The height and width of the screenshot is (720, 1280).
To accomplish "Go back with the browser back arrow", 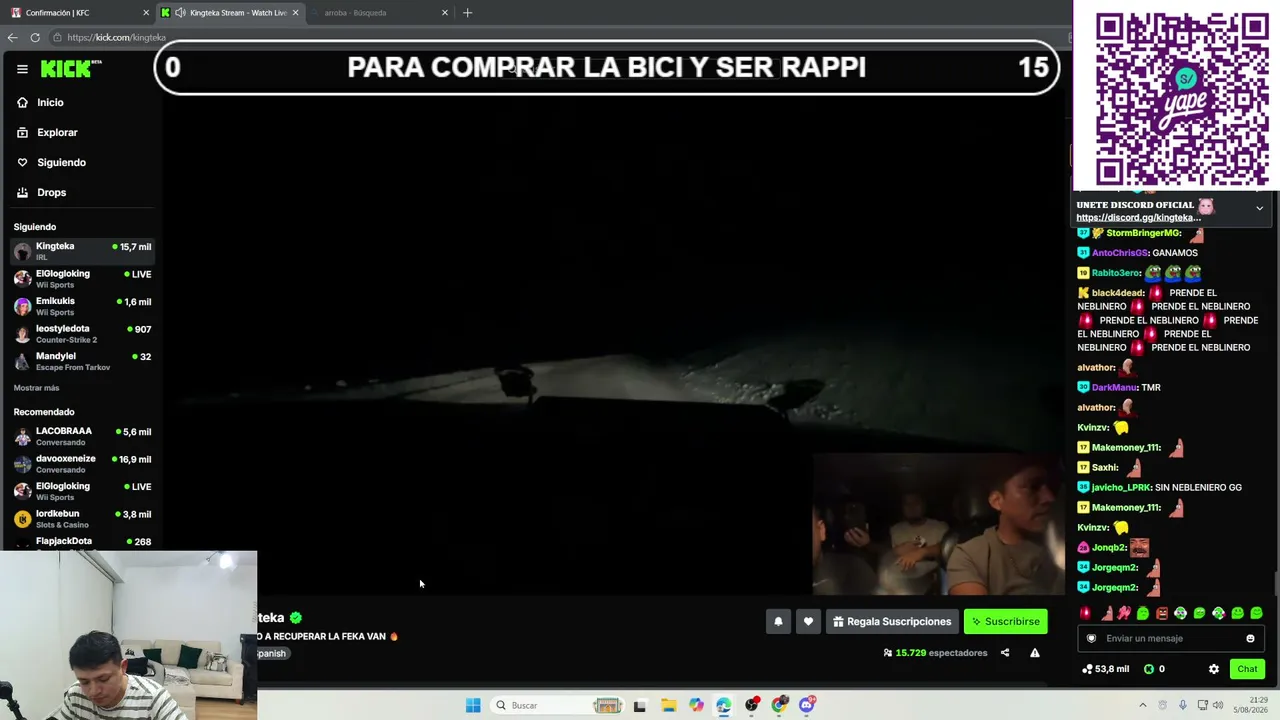I will pos(12,37).
